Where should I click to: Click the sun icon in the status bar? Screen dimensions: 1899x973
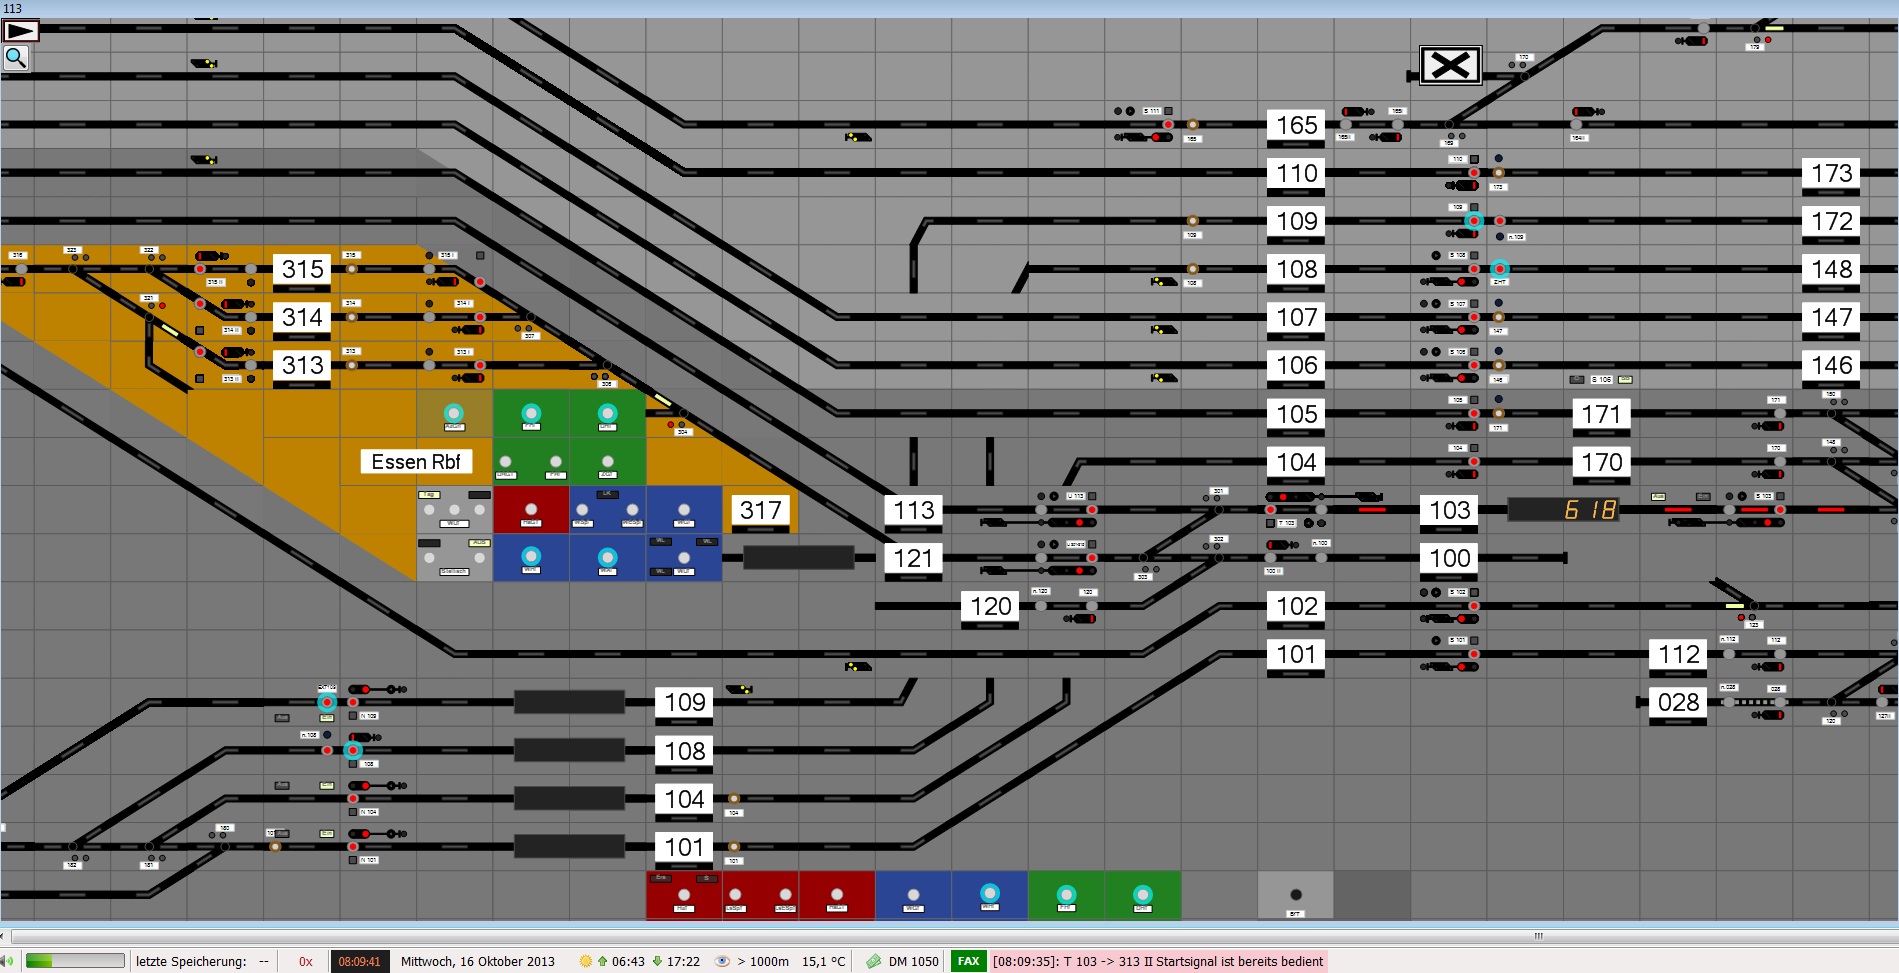[x=586, y=961]
